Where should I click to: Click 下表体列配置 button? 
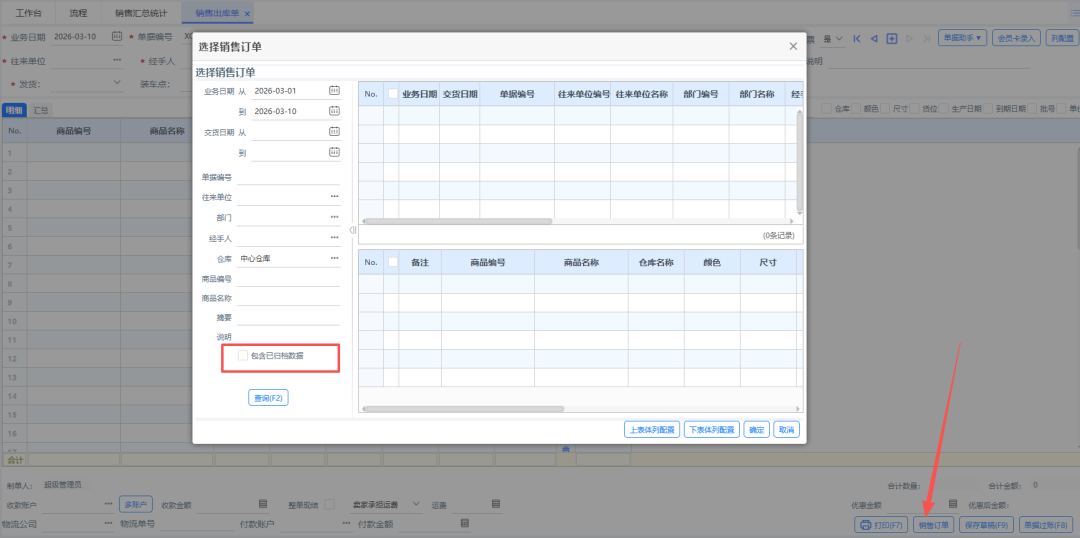point(712,430)
